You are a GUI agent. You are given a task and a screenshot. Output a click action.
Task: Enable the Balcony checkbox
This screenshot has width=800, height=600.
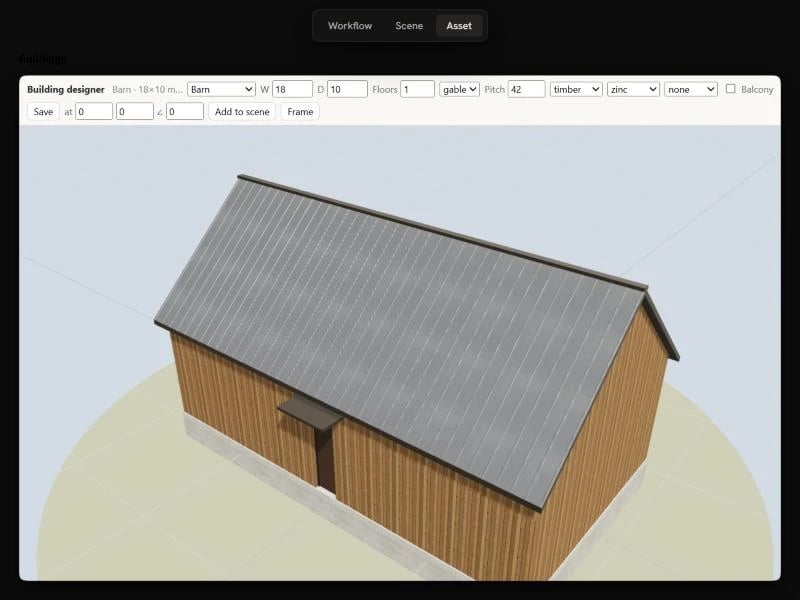coord(731,89)
